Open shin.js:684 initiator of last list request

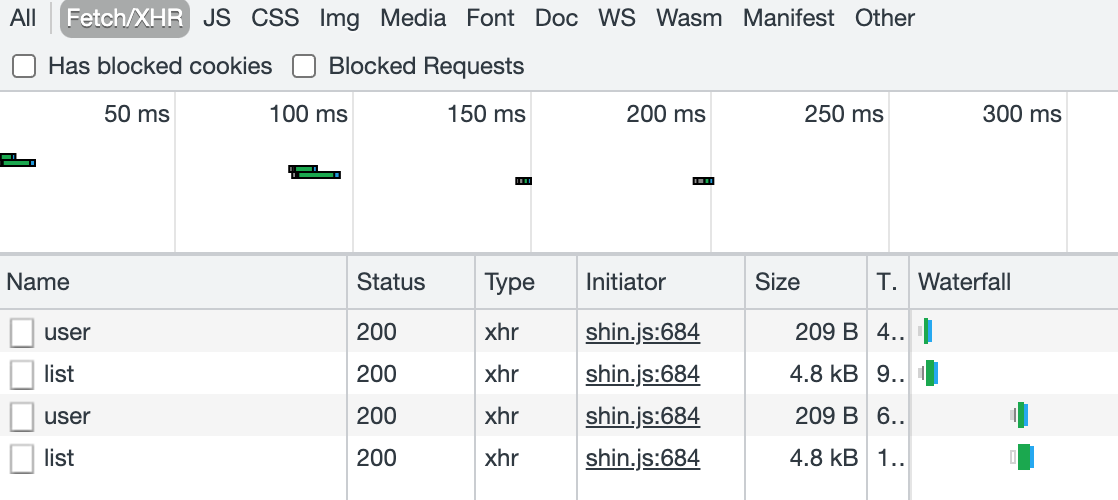pos(642,458)
